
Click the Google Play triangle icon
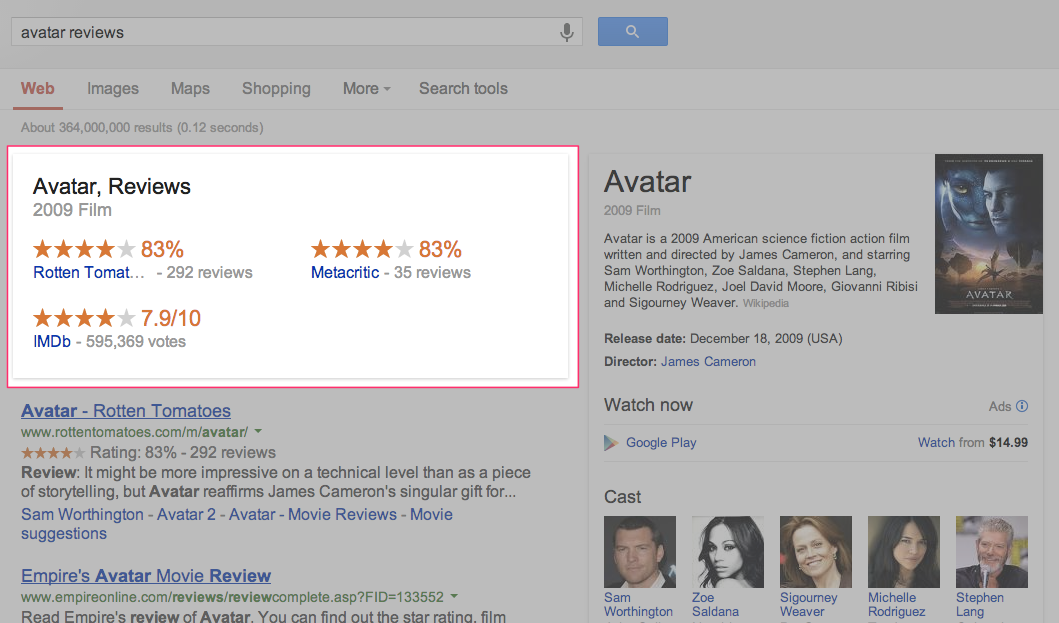click(611, 443)
